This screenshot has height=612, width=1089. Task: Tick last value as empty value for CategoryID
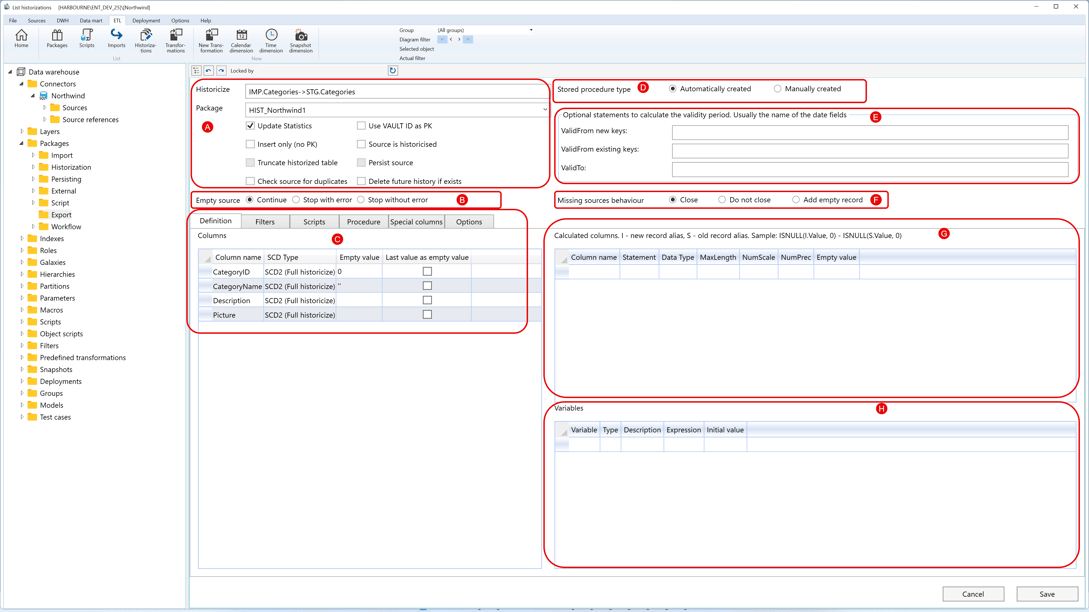[x=427, y=272]
